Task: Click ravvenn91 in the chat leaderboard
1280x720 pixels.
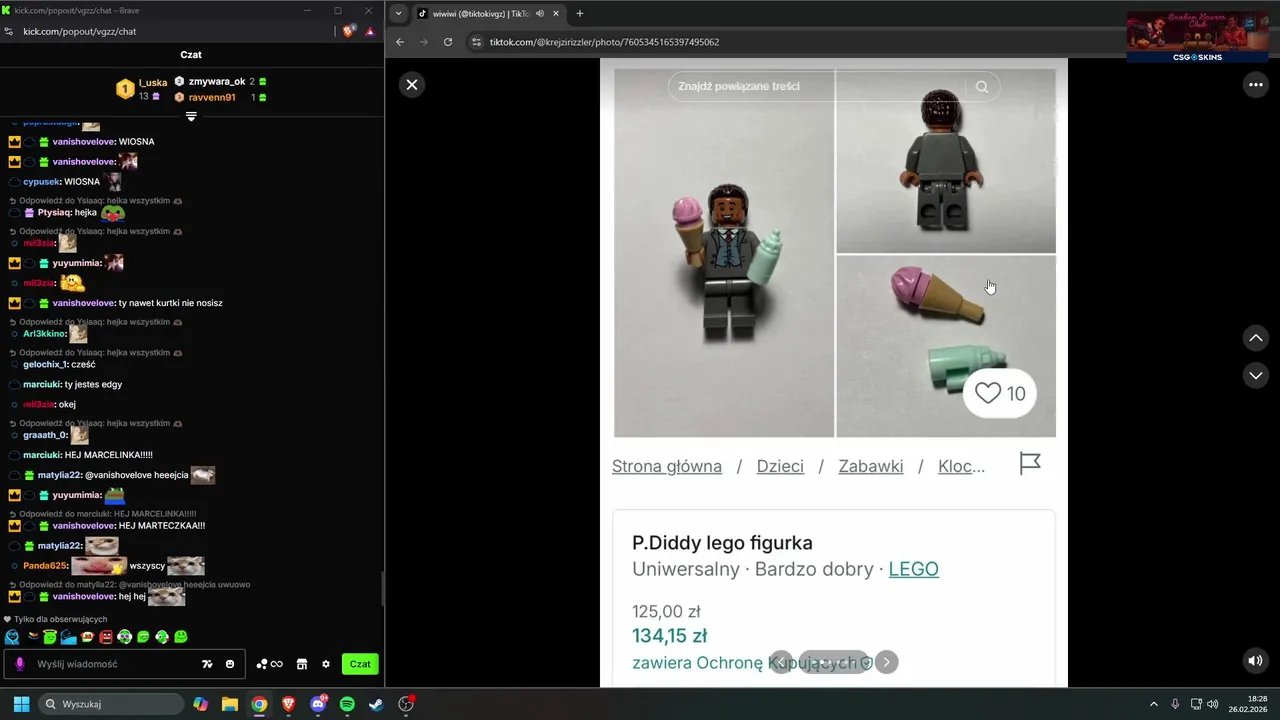Action: pyautogui.click(x=212, y=98)
